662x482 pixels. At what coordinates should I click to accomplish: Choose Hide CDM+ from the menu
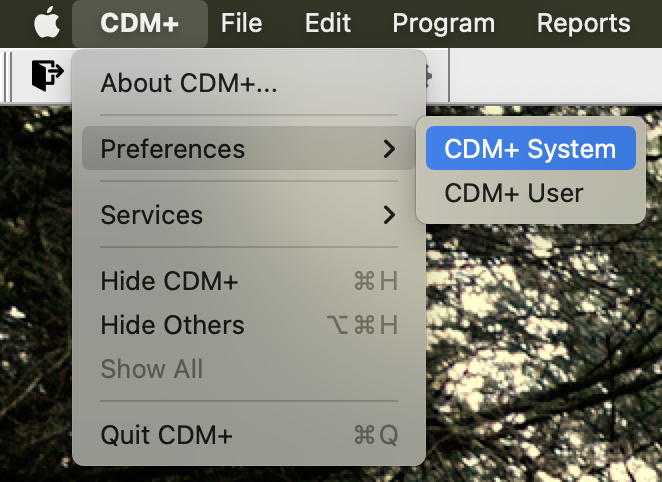click(170, 281)
